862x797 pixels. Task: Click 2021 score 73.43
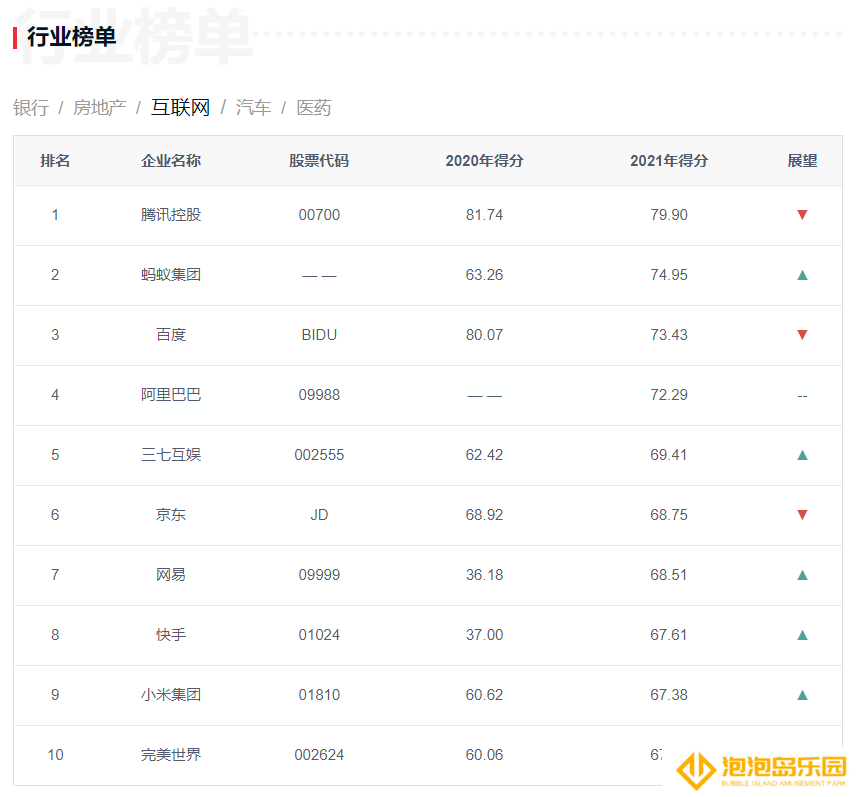[x=669, y=335]
